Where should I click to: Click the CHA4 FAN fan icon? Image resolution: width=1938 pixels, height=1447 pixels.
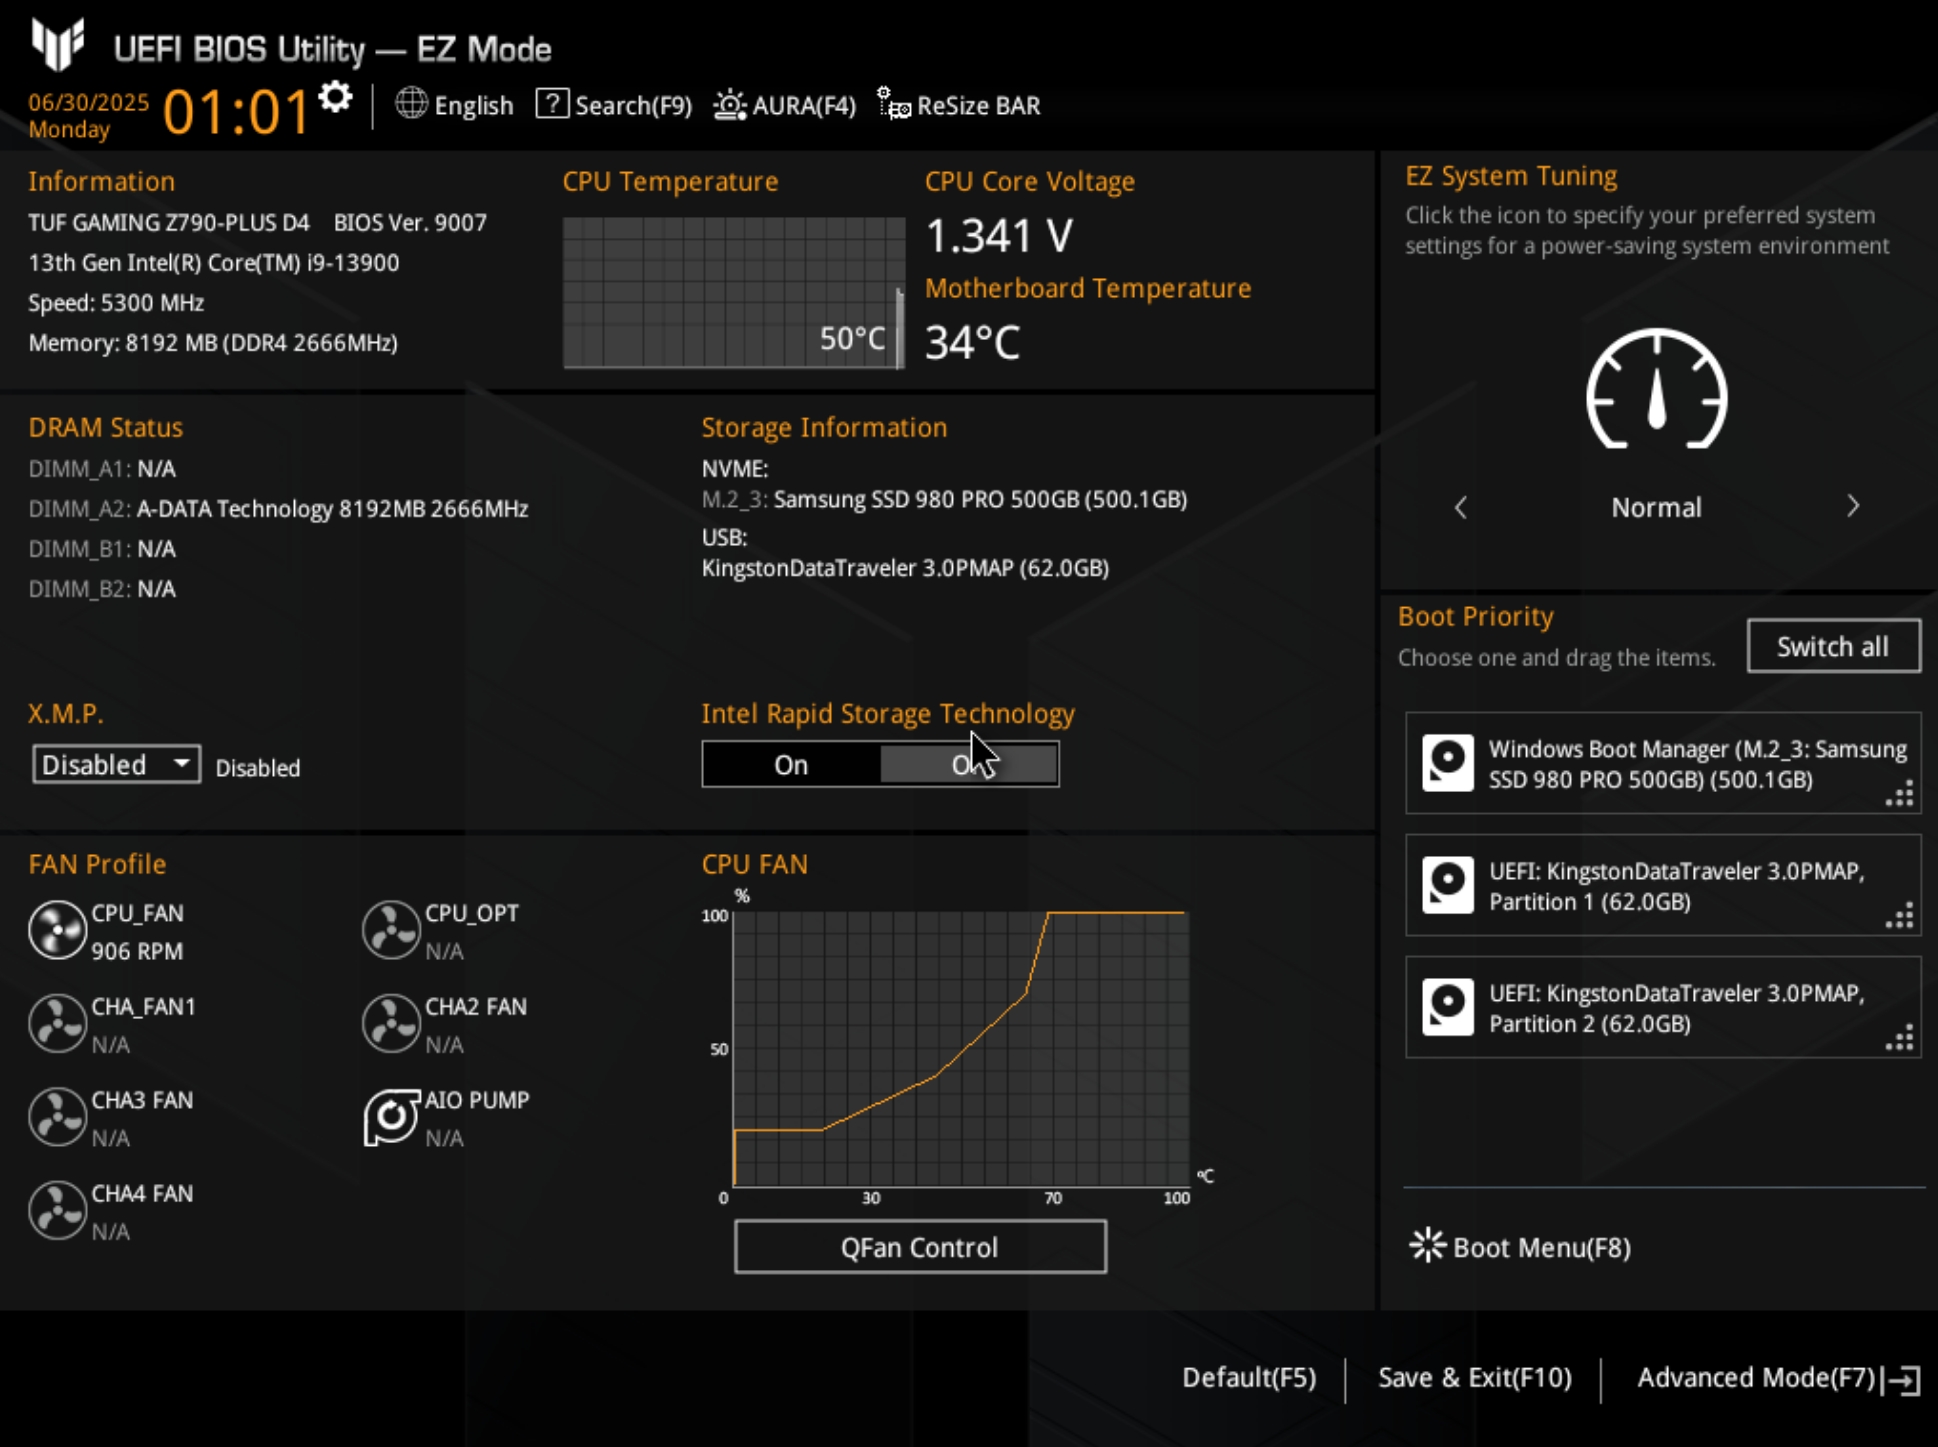(57, 1210)
